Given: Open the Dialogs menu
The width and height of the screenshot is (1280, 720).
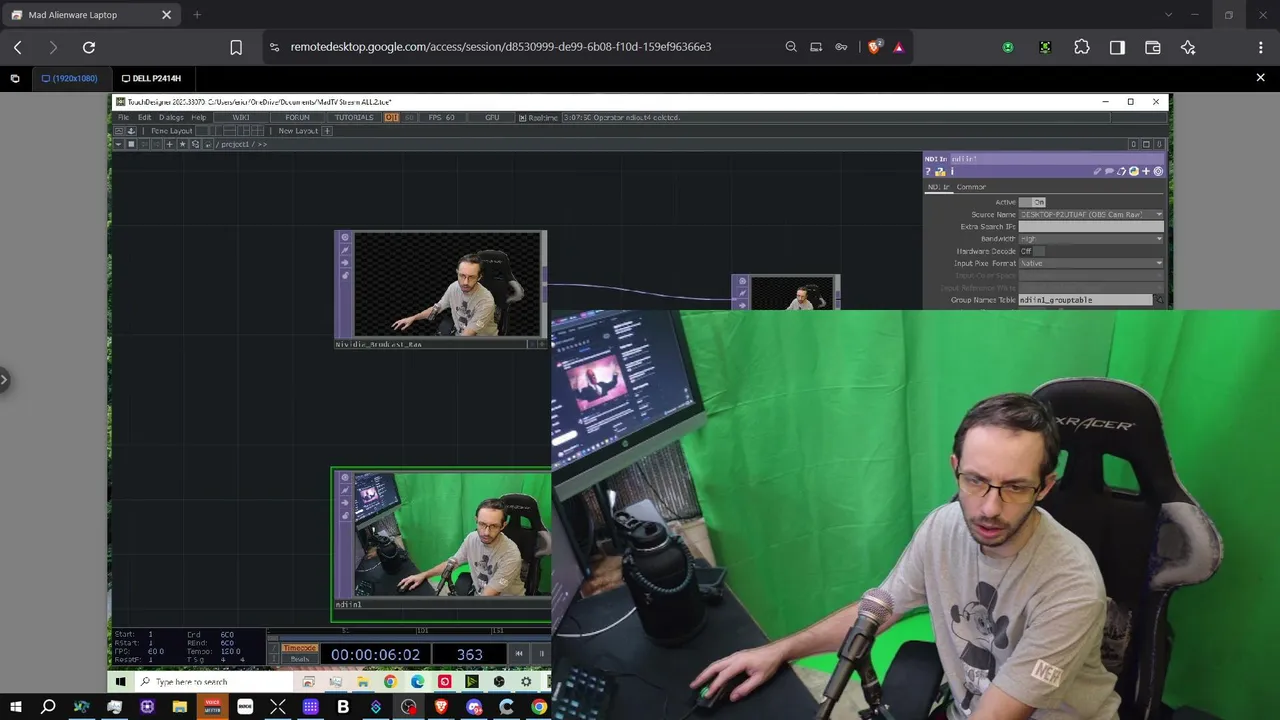Looking at the screenshot, I should pos(171,118).
